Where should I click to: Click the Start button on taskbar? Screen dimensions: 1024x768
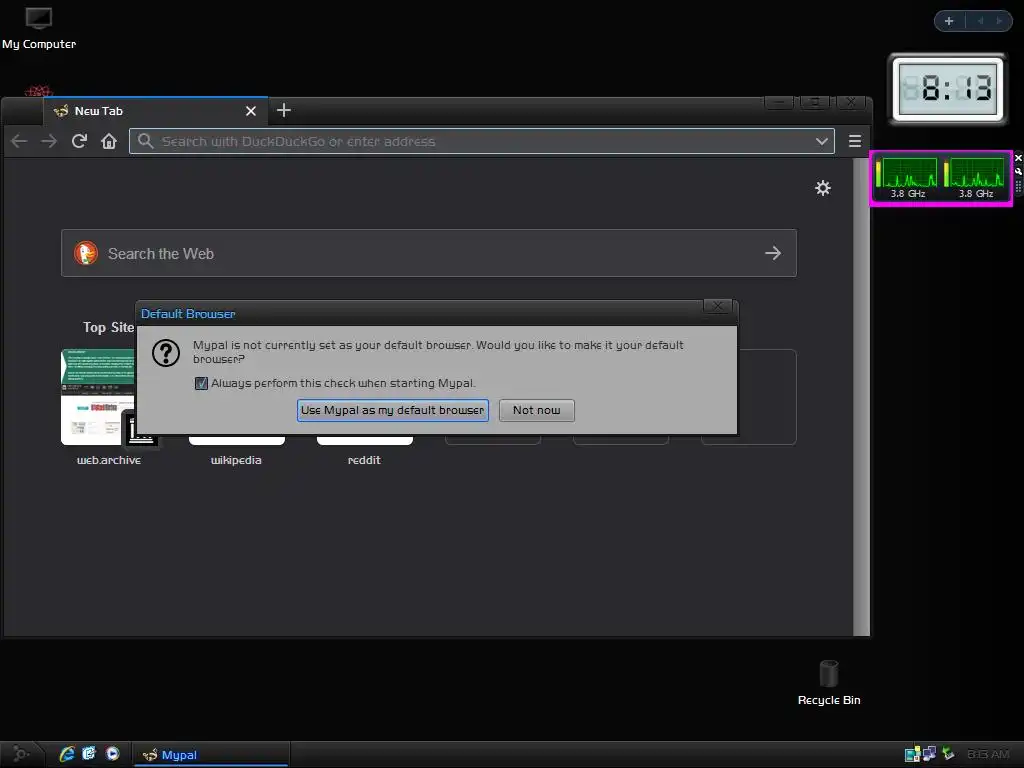21,754
